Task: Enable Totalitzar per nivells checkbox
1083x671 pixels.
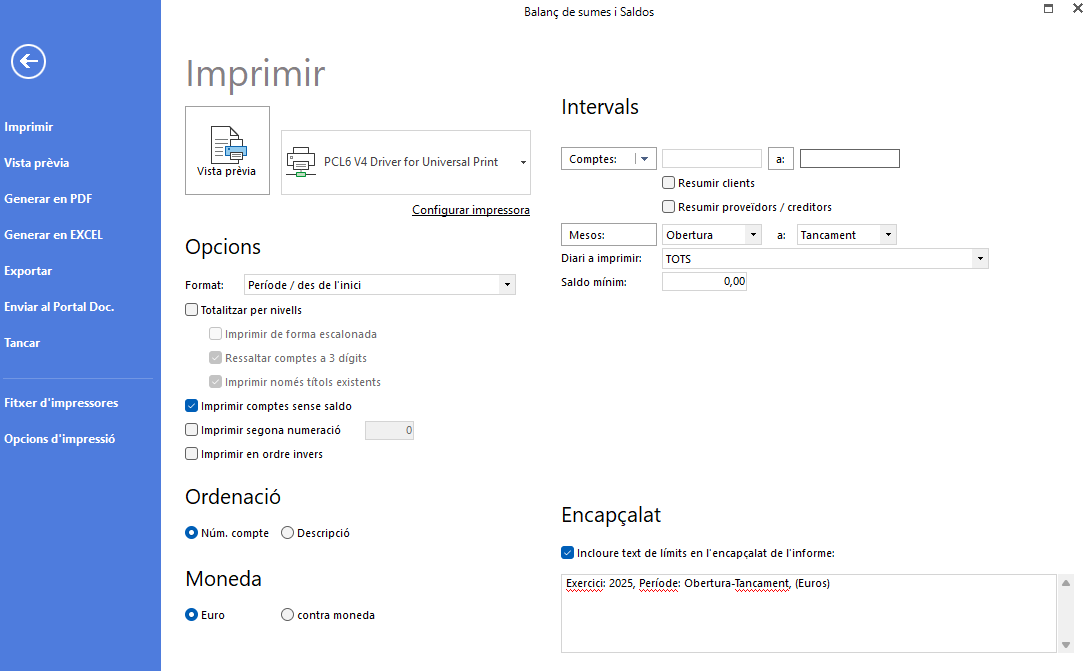Action: [x=192, y=310]
